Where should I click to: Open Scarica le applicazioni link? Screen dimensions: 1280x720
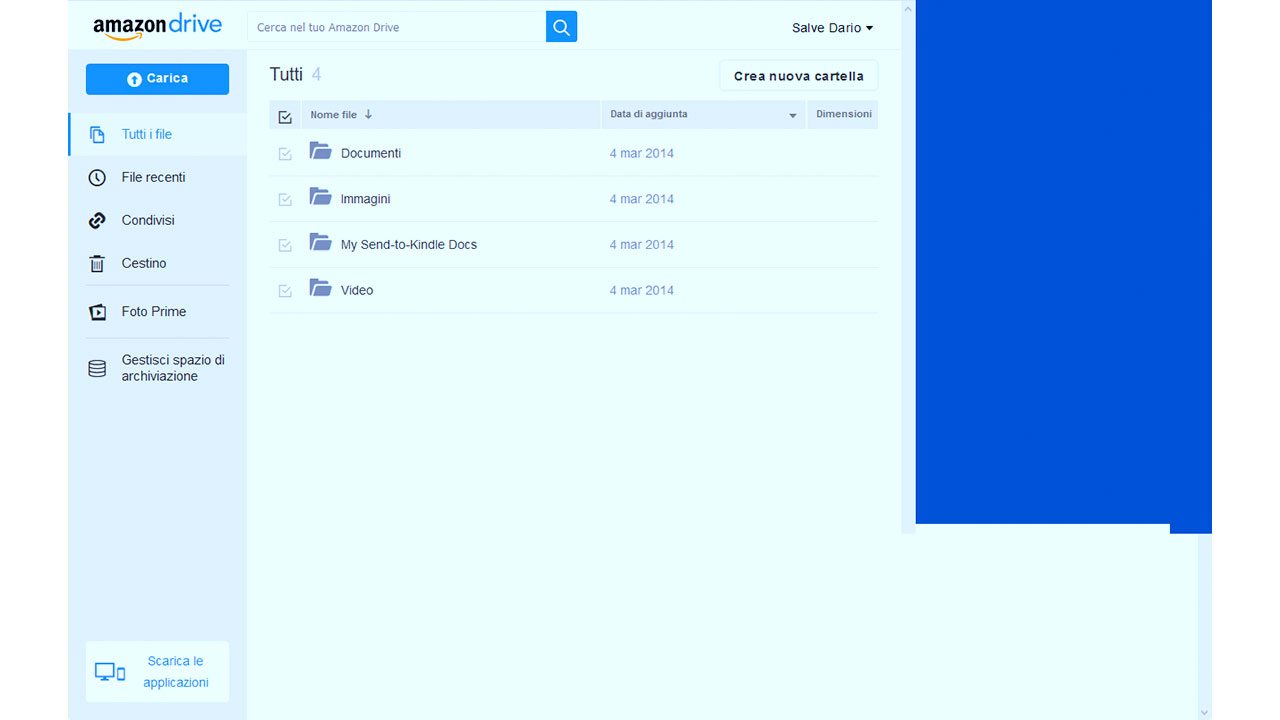click(176, 671)
